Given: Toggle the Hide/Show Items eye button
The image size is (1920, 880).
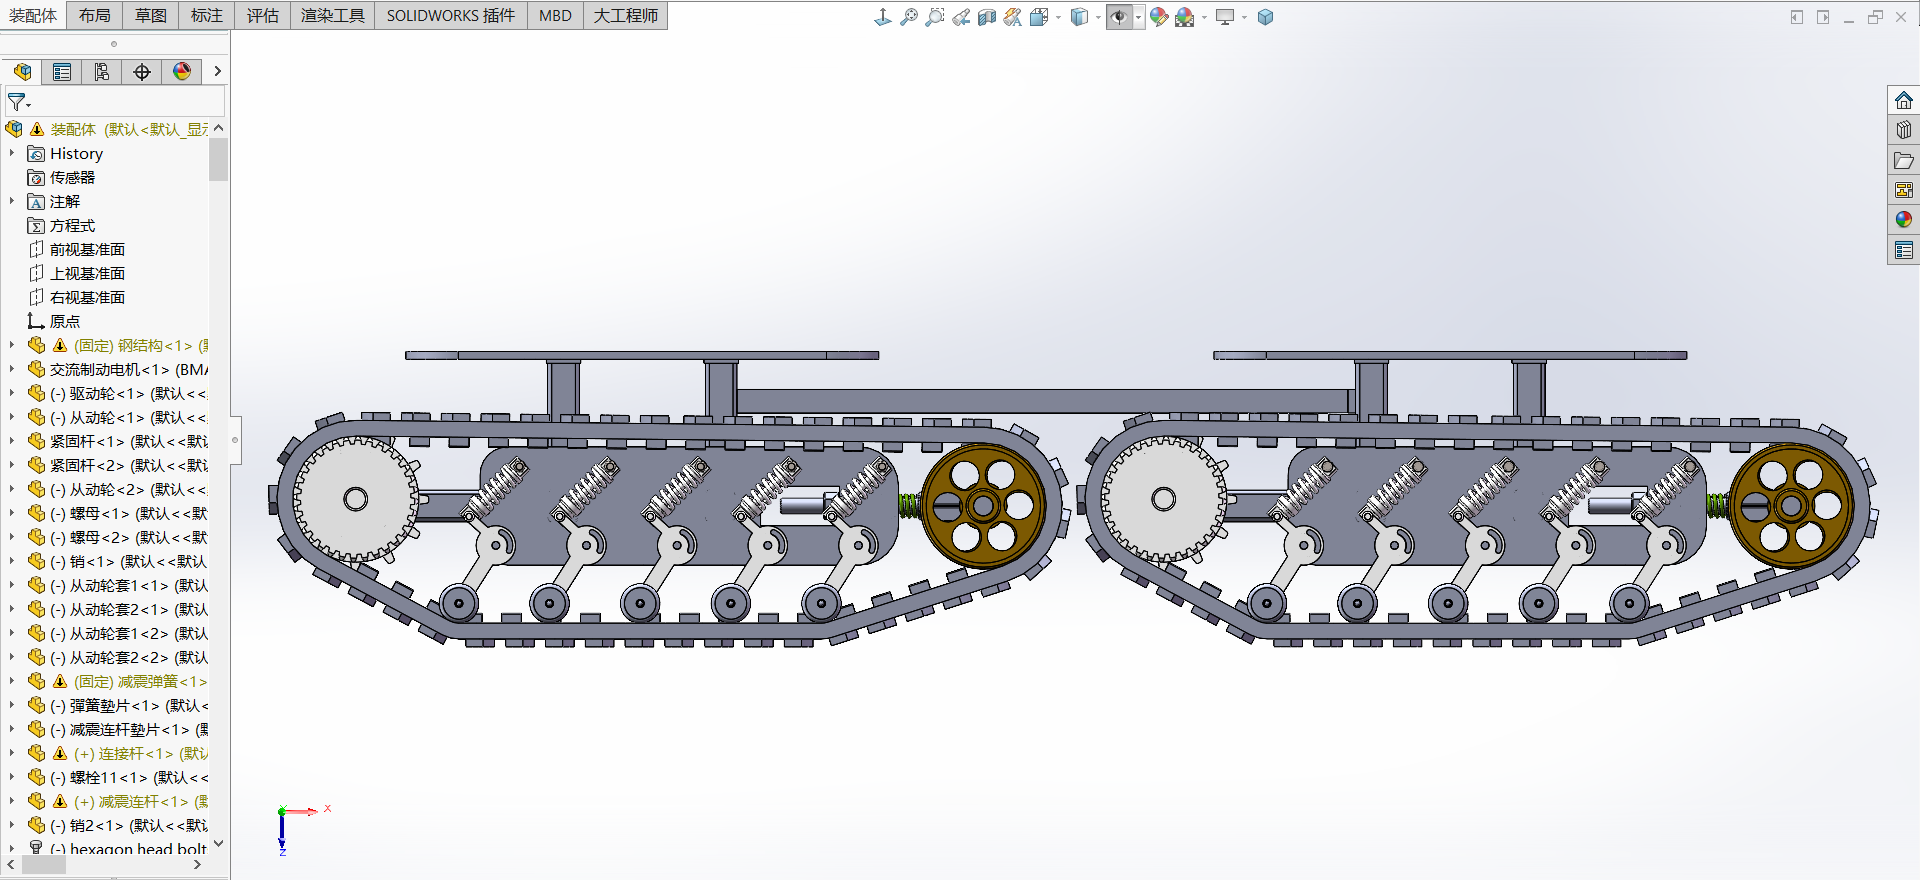Looking at the screenshot, I should [1119, 17].
